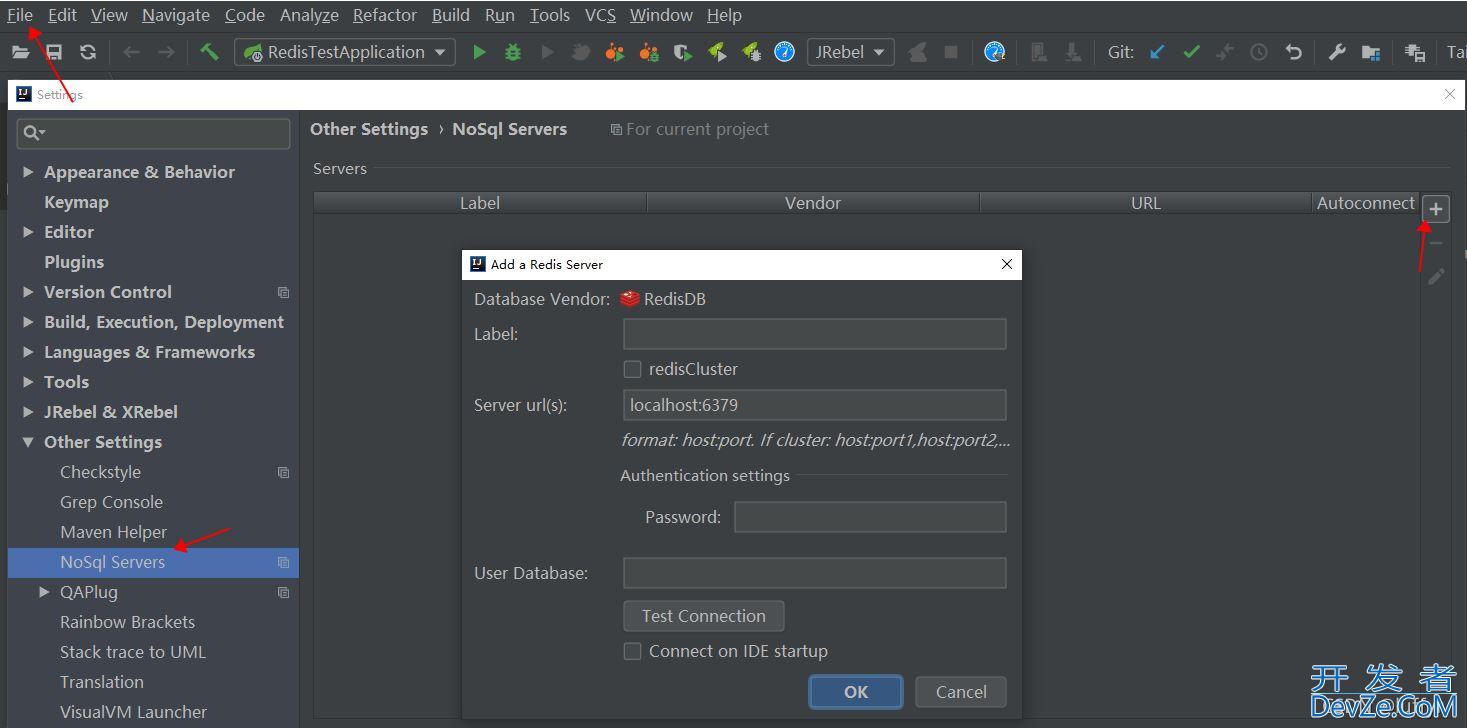Select Translation settings item

[x=102, y=682]
